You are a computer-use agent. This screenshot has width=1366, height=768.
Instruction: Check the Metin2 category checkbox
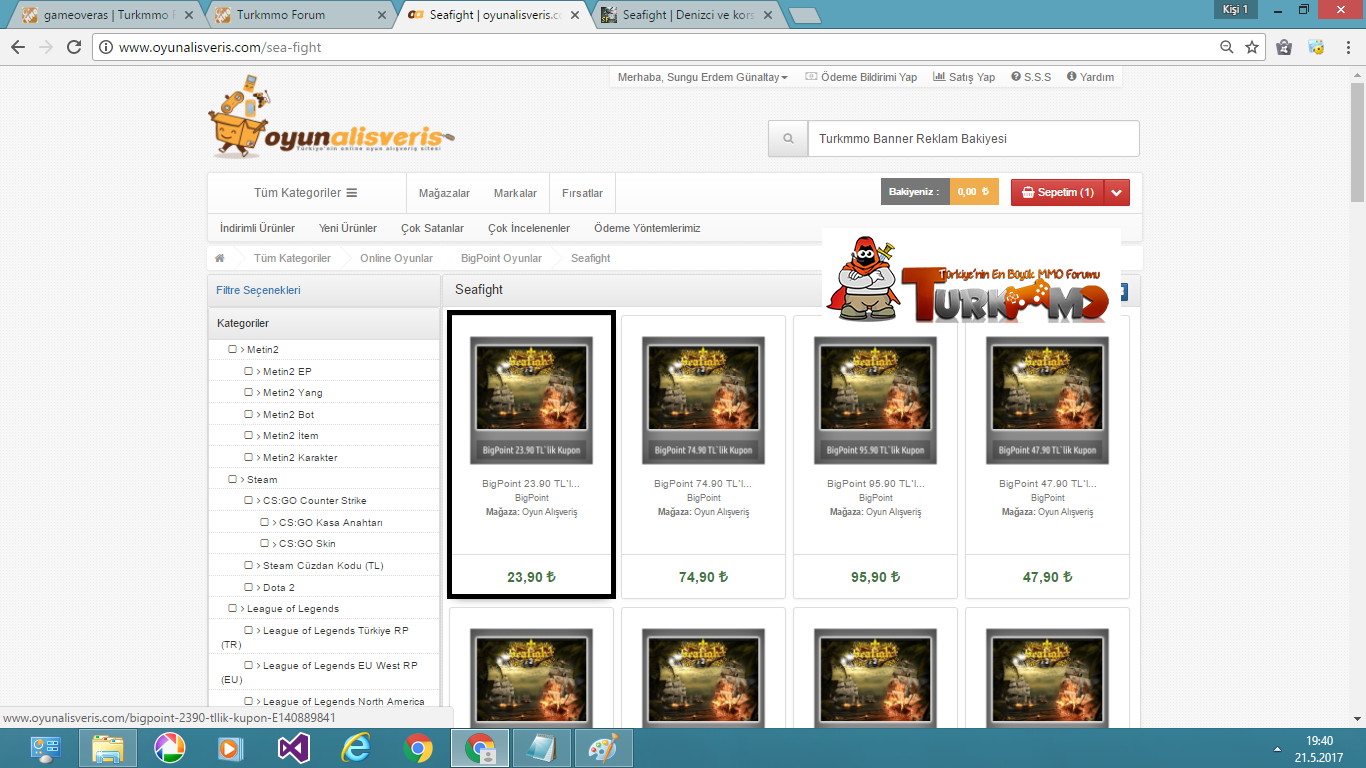pos(233,349)
